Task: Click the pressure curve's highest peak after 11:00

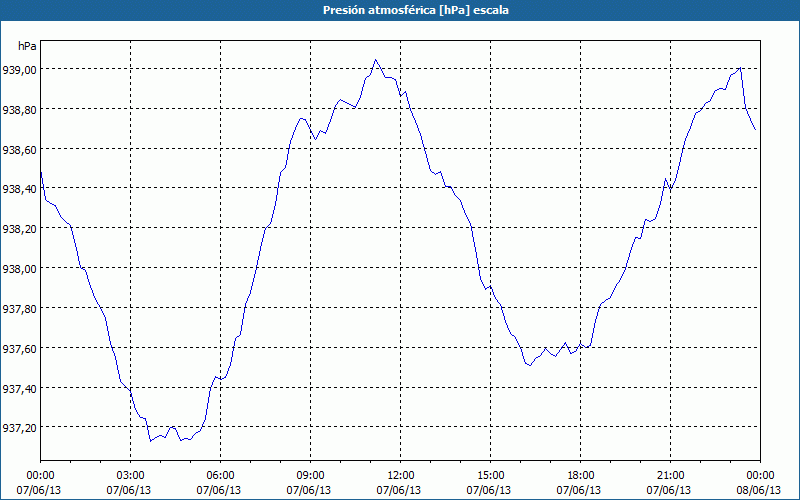Action: [x=376, y=60]
